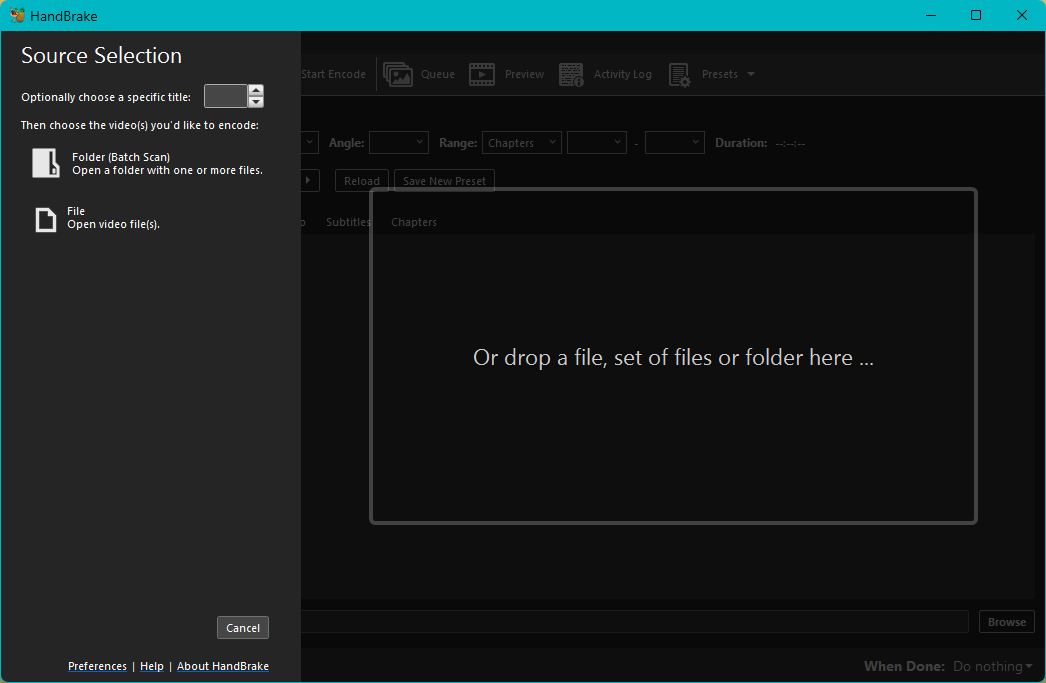Click the File document icon
This screenshot has height=683, width=1046.
coord(46,219)
